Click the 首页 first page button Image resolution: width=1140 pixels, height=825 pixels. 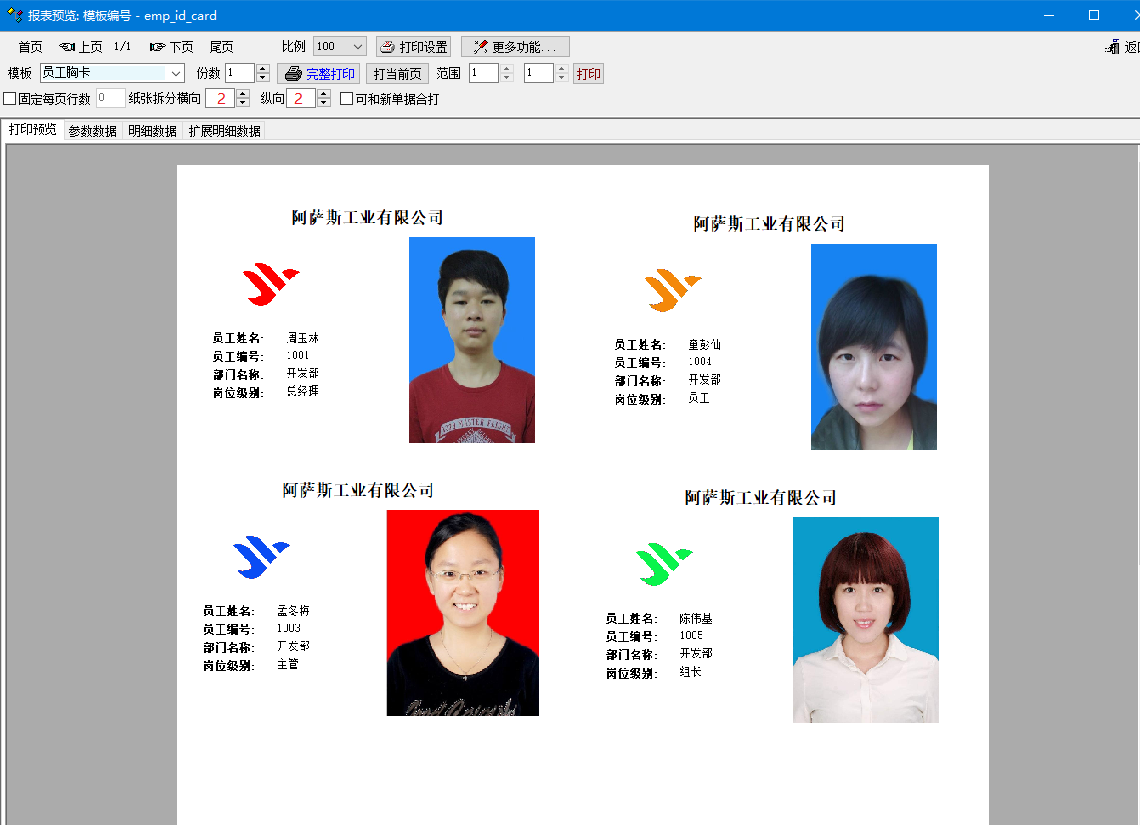[x=30, y=47]
